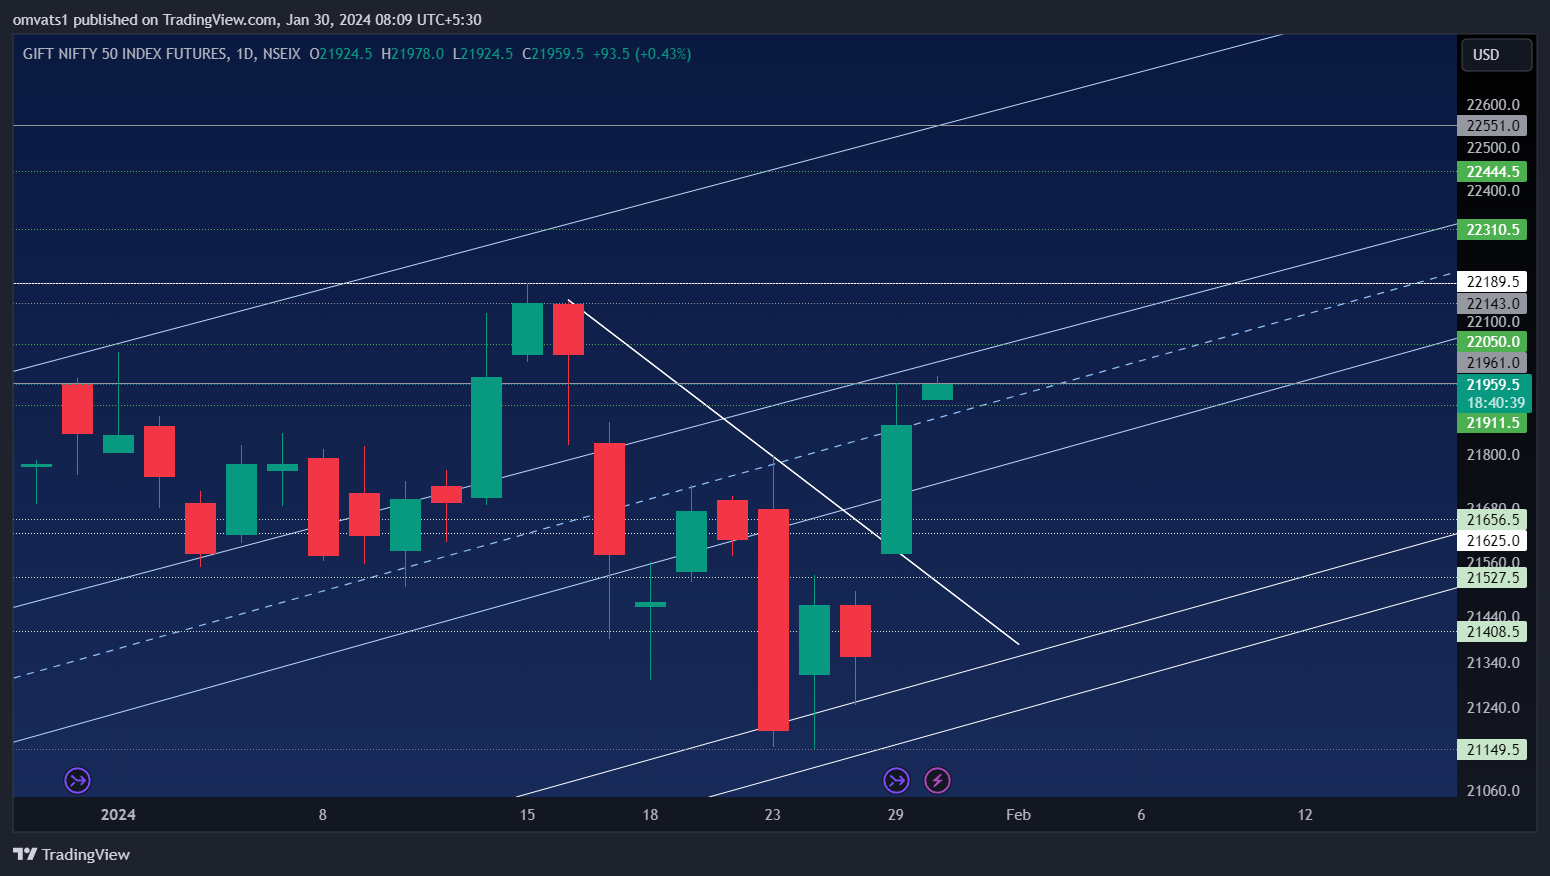Select the 21527.5 price label
Screen dimensions: 1550x876
pos(1492,578)
